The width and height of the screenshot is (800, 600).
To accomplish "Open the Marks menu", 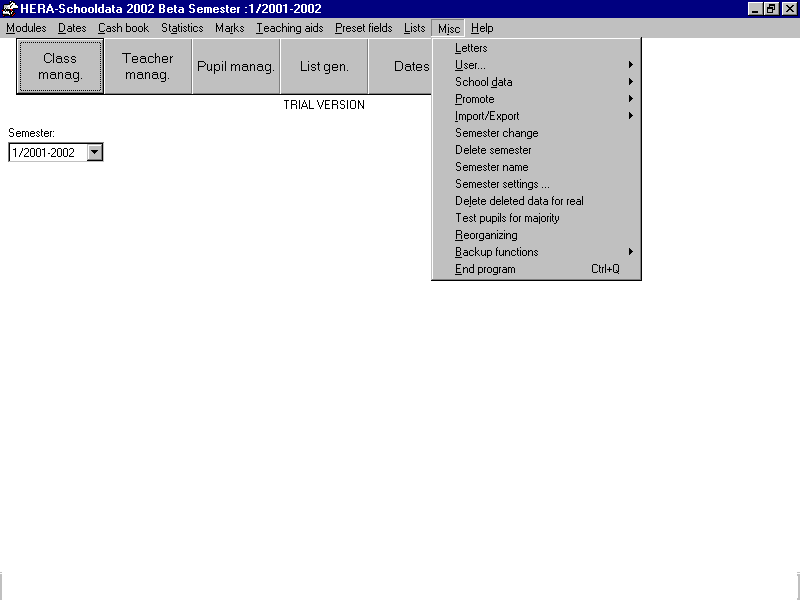I will tap(230, 28).
